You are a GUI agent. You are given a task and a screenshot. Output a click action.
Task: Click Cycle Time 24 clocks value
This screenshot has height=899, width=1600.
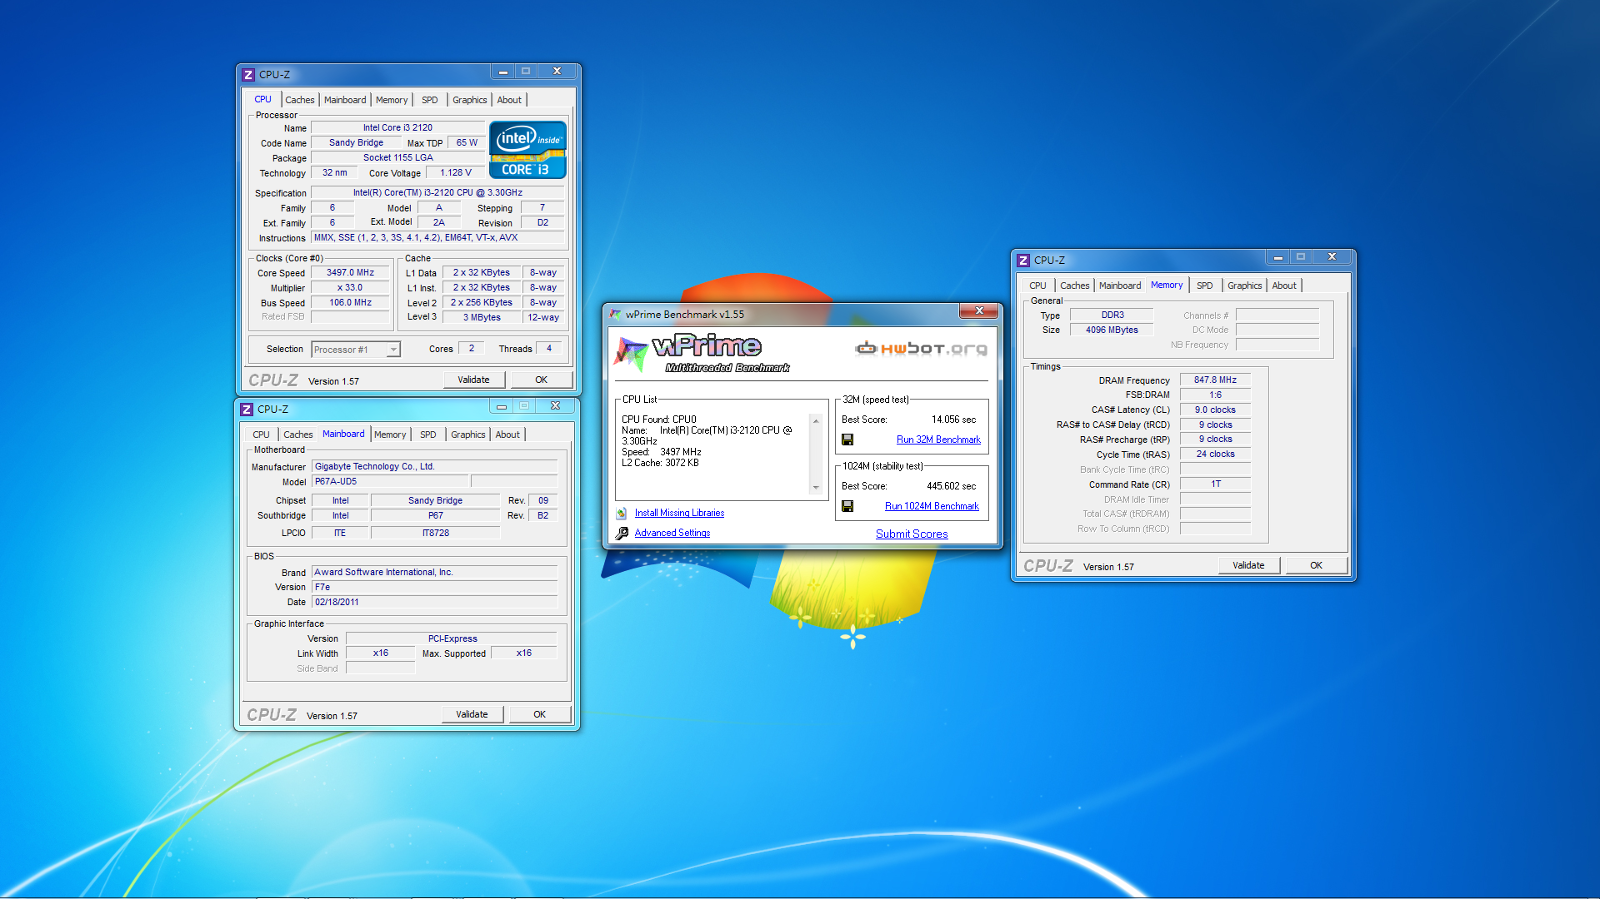click(1215, 454)
